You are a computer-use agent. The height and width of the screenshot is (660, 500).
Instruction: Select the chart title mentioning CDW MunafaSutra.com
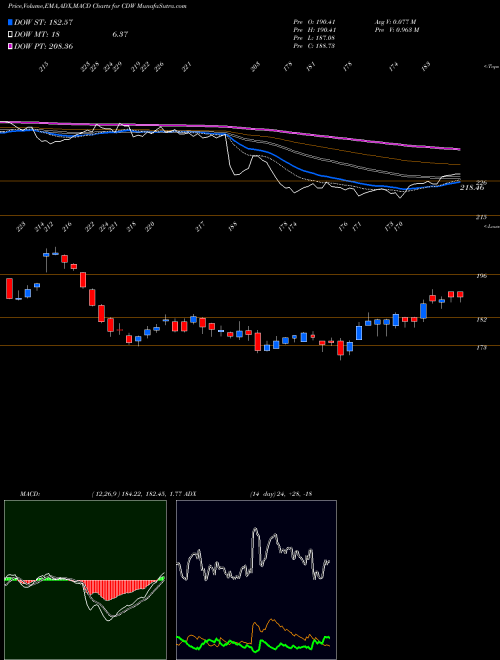97,6
